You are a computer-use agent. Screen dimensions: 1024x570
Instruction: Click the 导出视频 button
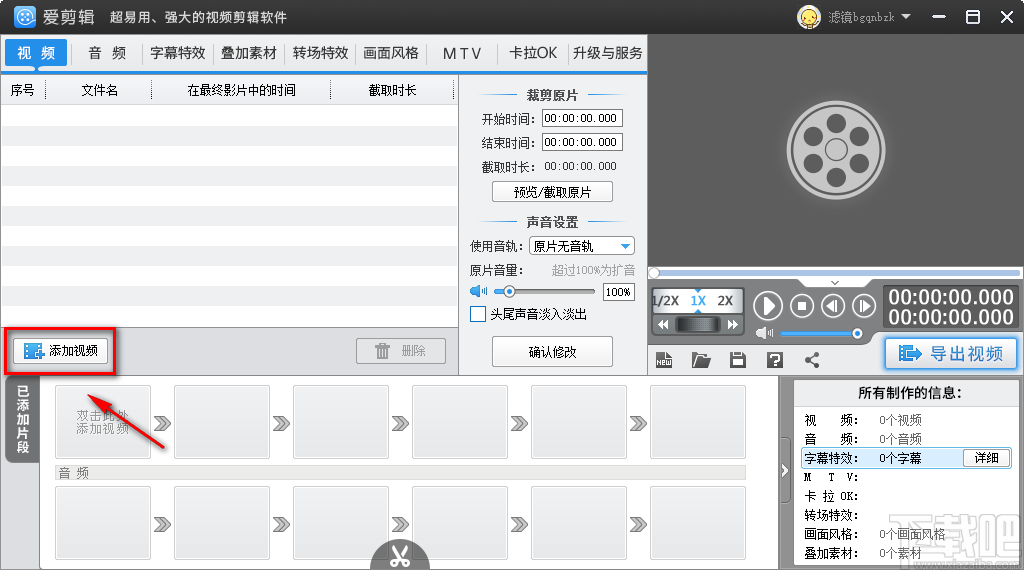click(951, 353)
